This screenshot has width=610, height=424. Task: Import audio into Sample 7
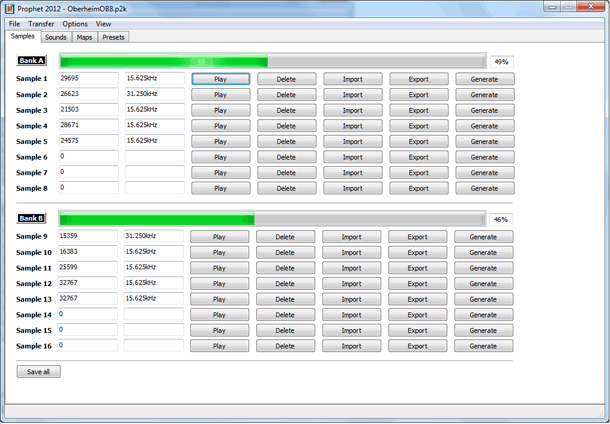click(x=353, y=173)
